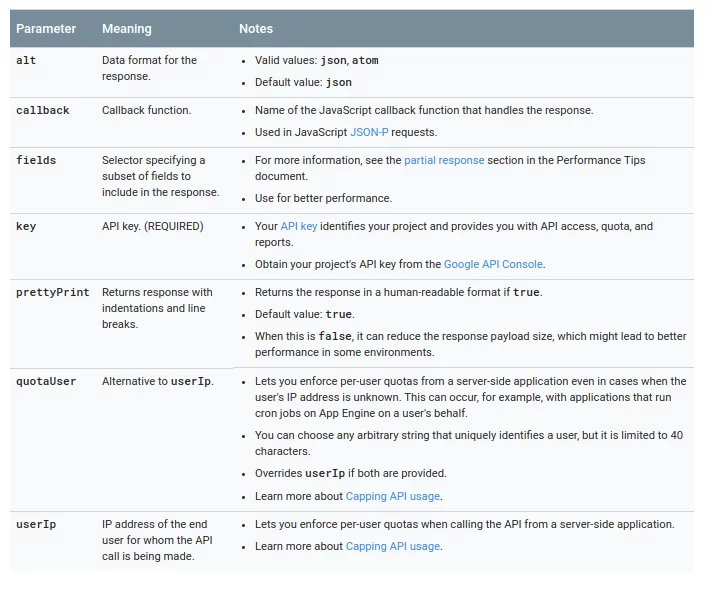Image resolution: width=712 pixels, height=601 pixels.
Task: Click 'Use for better performance' note
Action: click(x=323, y=198)
